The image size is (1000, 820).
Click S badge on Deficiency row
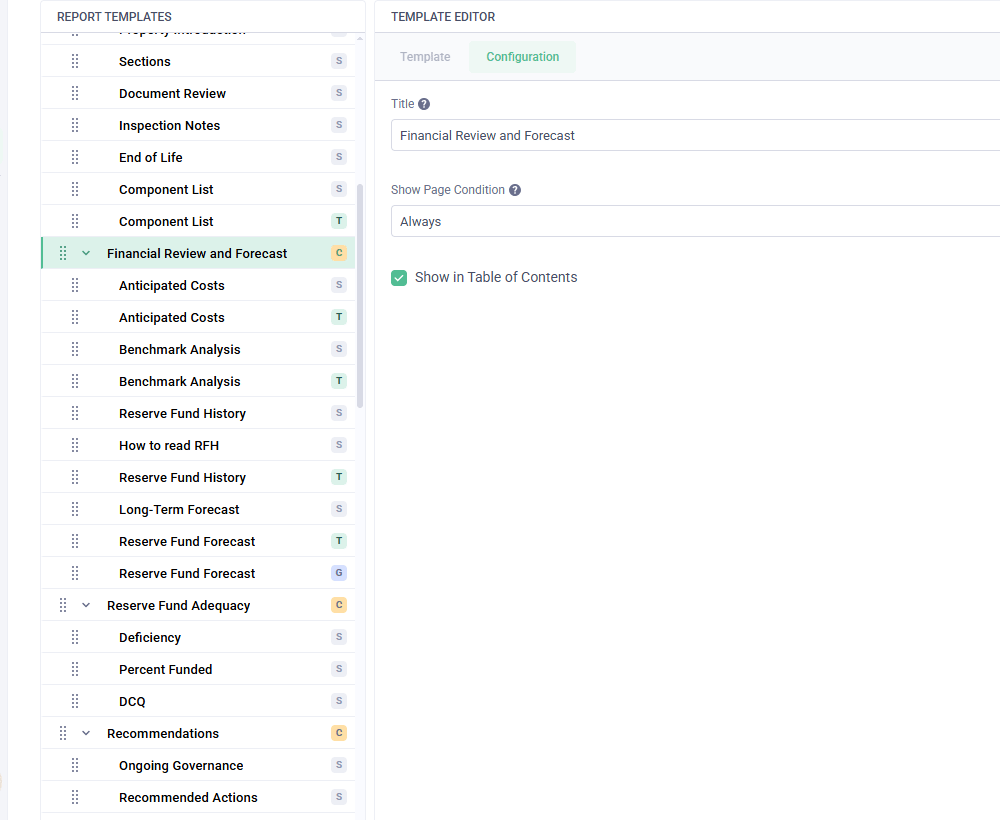pos(339,637)
